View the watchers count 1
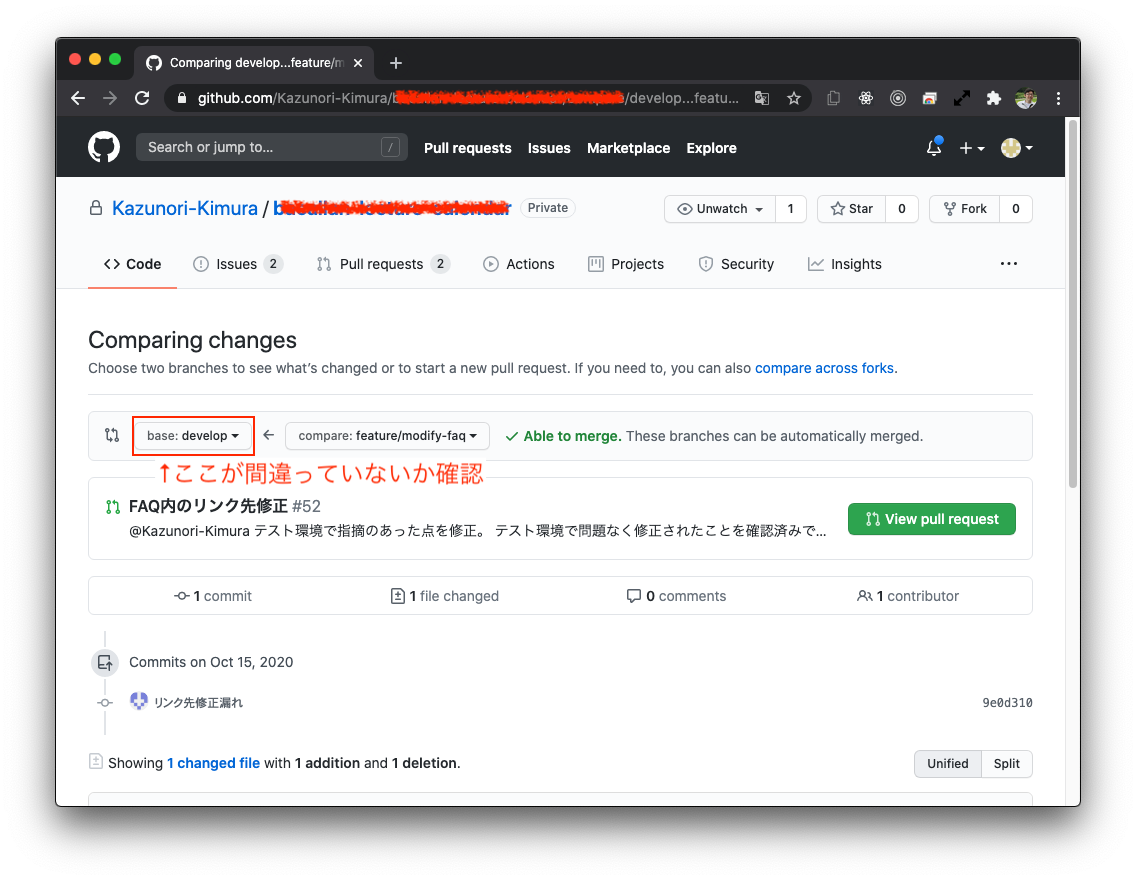Screen dimensions: 1136x880 790,209
